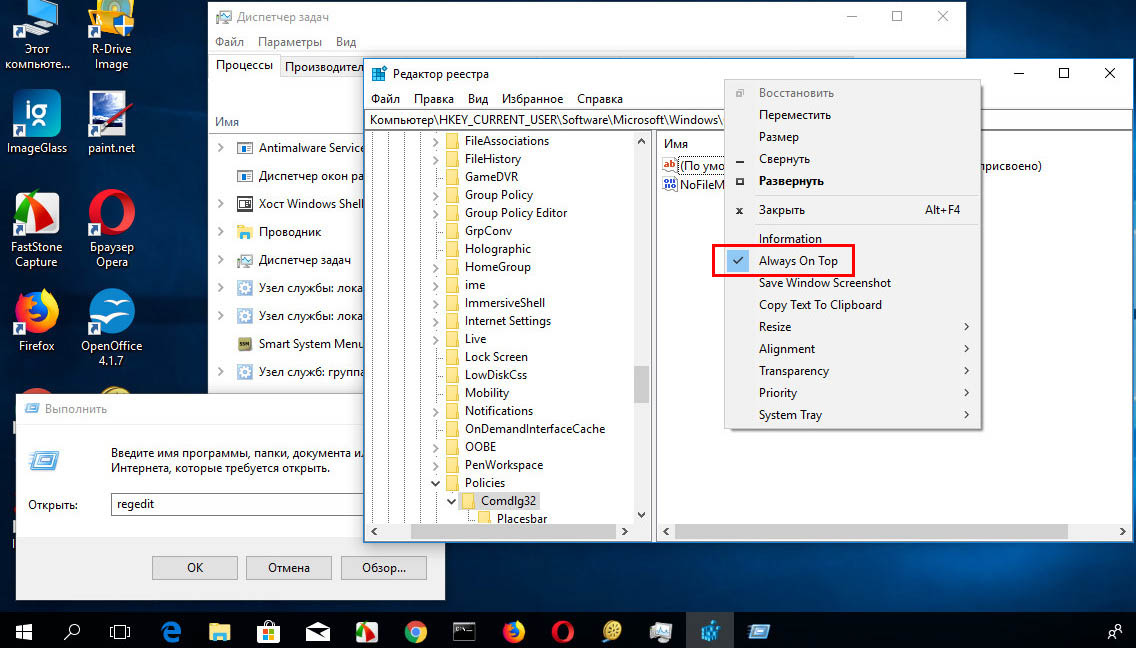1136x648 pixels.
Task: Open Microsoft Store from taskbar
Action: click(268, 631)
